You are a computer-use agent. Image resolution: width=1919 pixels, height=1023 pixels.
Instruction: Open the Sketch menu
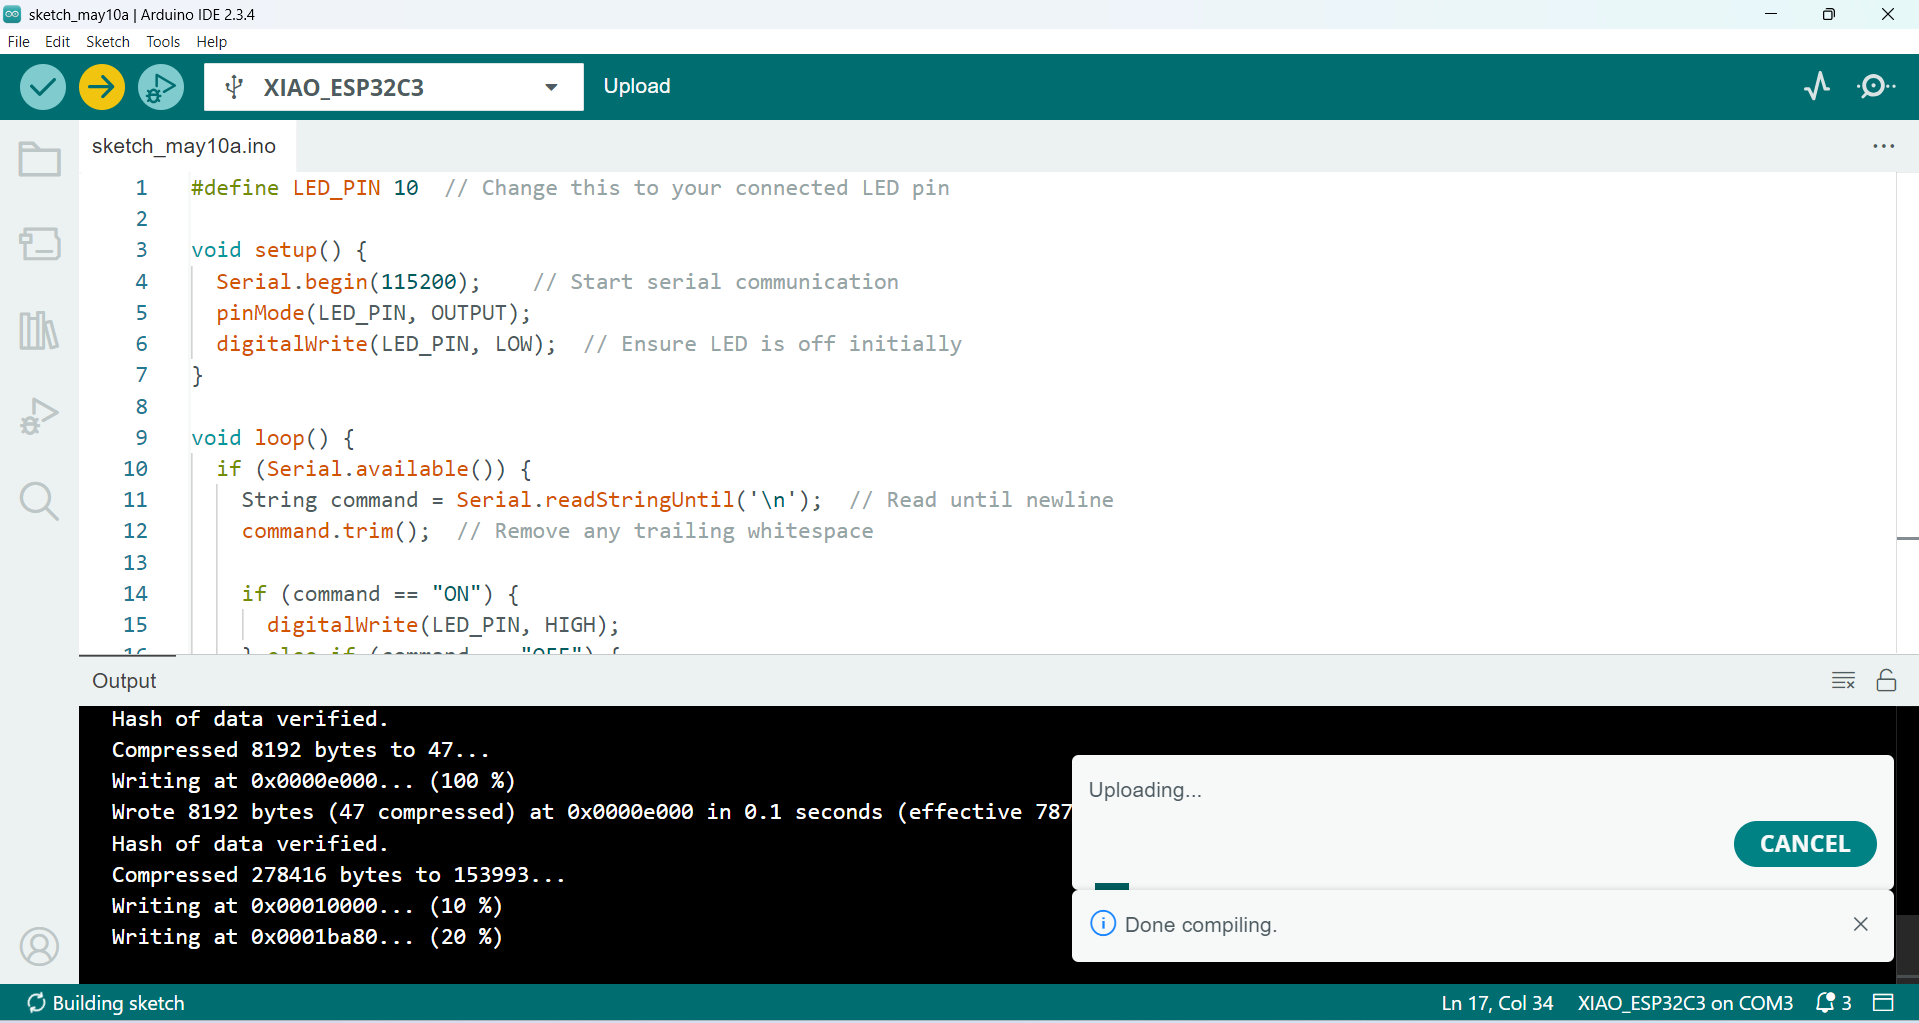click(x=108, y=42)
